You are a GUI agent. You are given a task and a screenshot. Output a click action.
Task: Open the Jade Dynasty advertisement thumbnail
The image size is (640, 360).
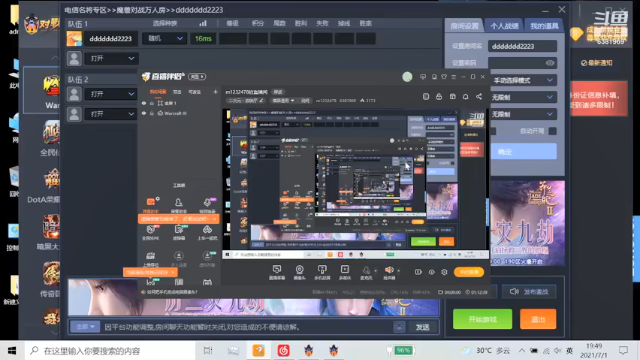[x=527, y=223]
